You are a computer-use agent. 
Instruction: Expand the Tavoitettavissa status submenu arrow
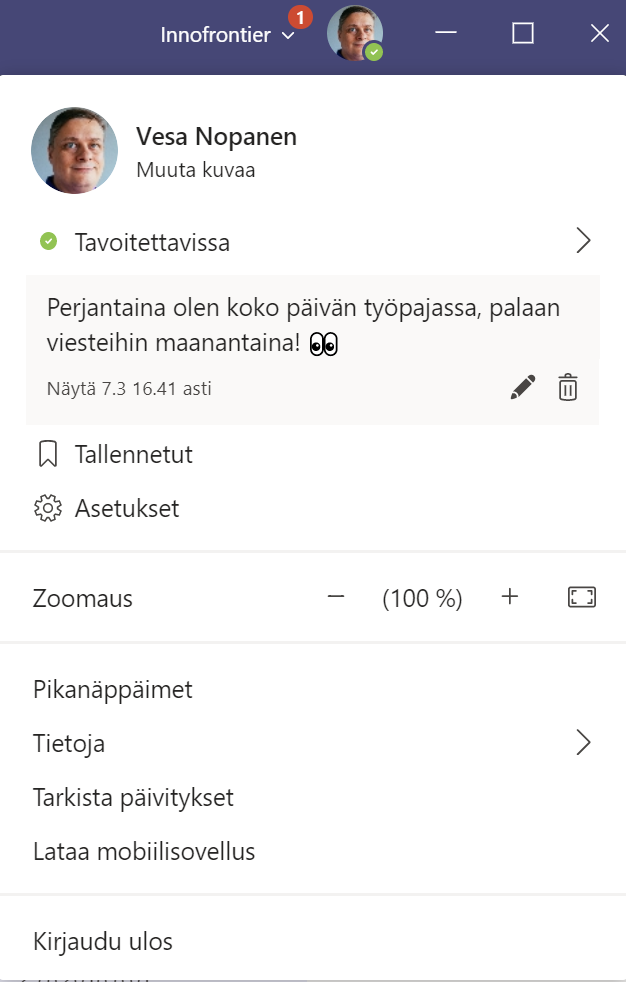pyautogui.click(x=584, y=241)
